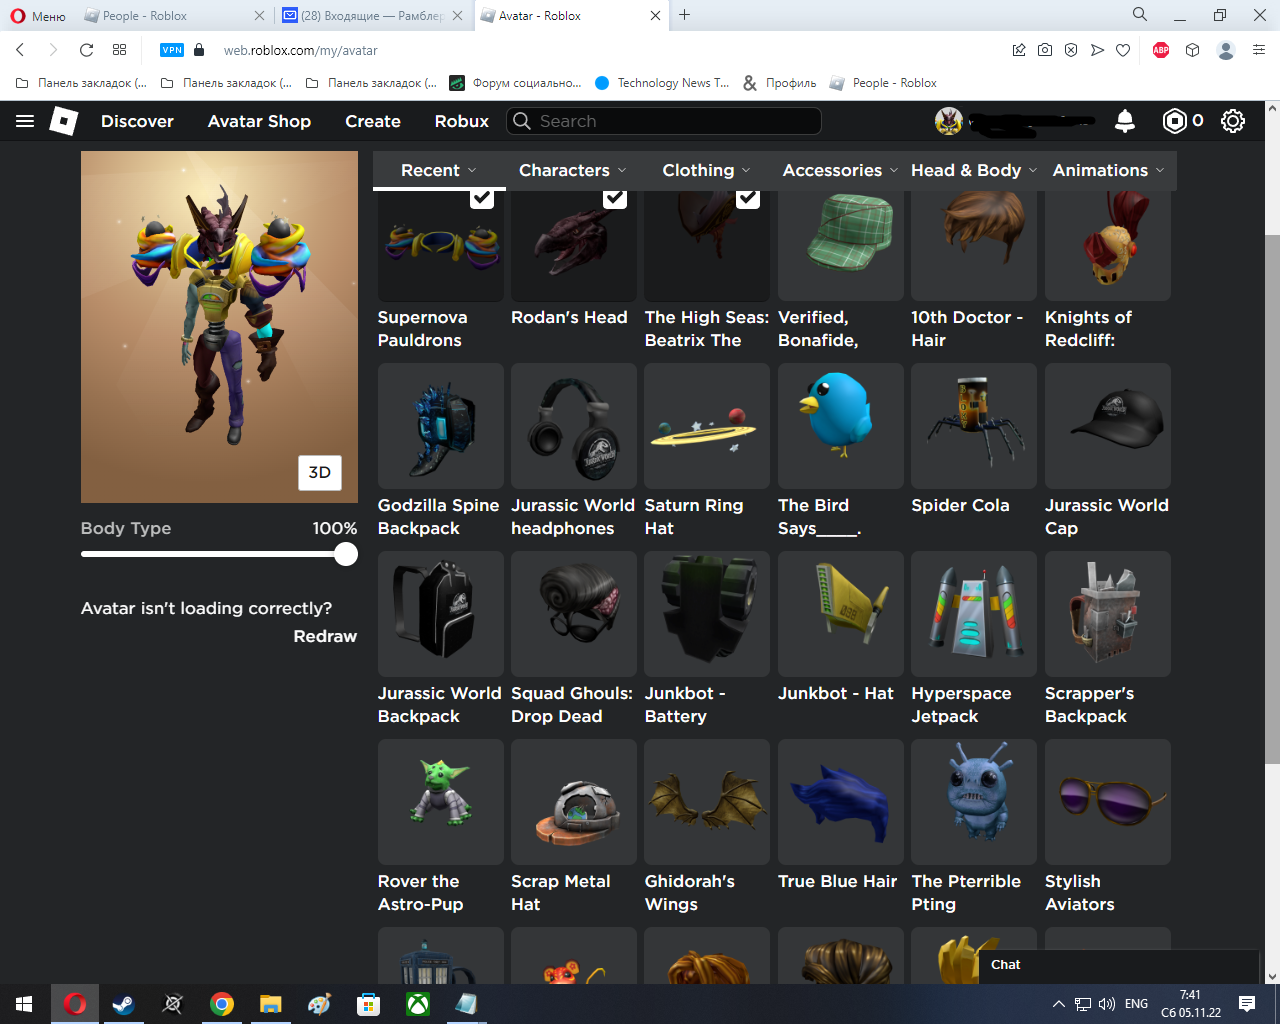Open the Roblox hamburger navigation menu
This screenshot has height=1024, width=1280.
[25, 121]
